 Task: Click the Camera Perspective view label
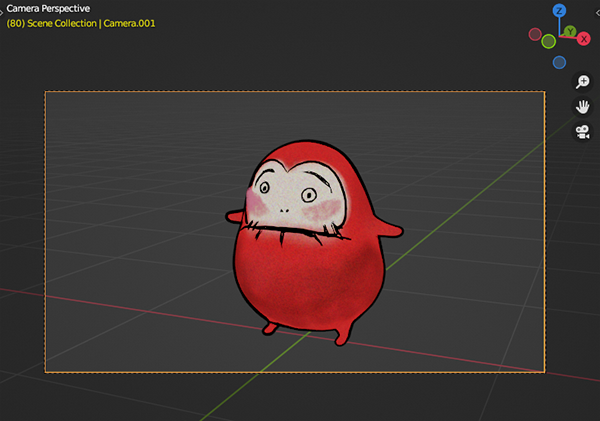pos(48,8)
